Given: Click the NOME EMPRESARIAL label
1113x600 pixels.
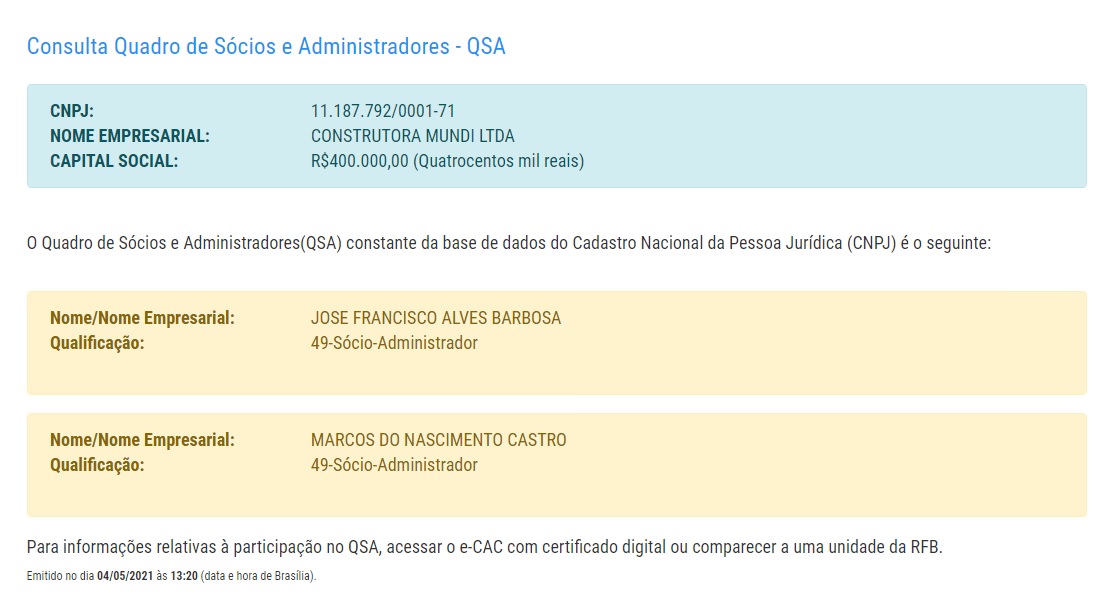Looking at the screenshot, I should coord(130,136).
